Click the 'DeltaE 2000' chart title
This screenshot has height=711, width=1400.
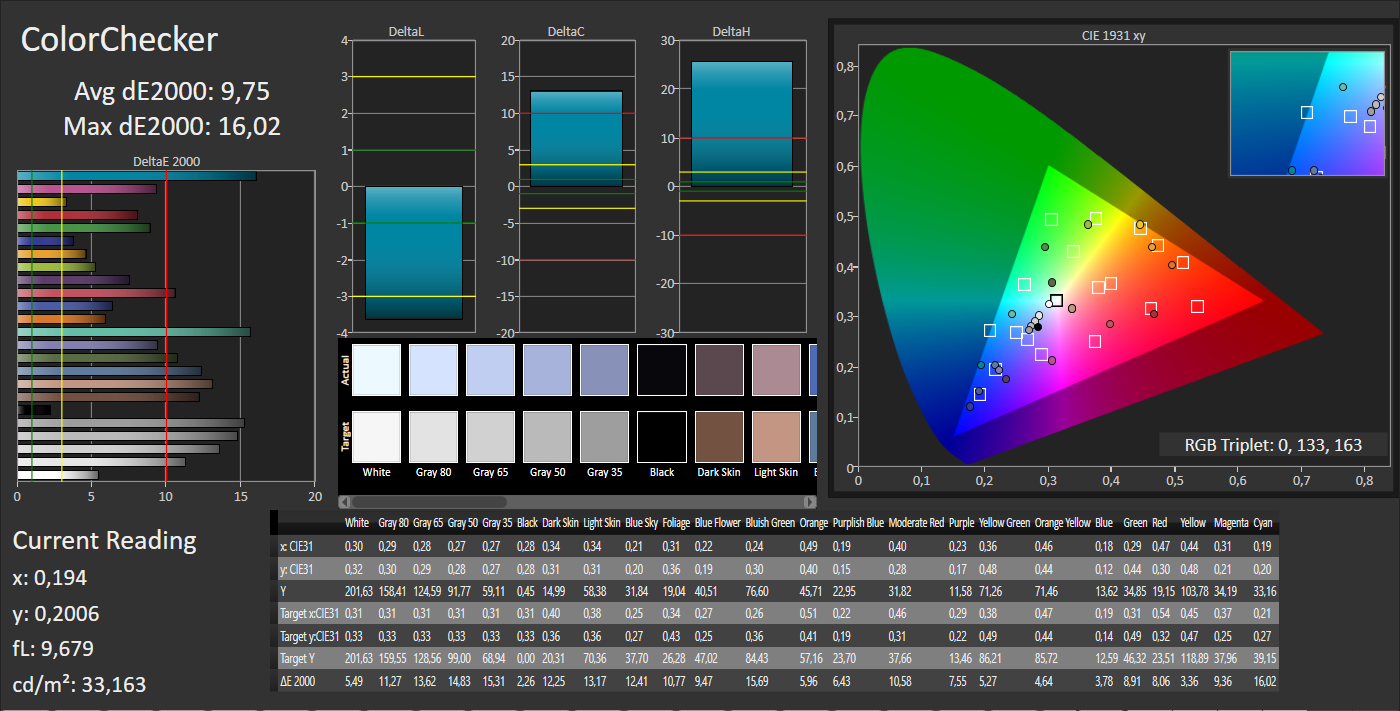pos(166,161)
